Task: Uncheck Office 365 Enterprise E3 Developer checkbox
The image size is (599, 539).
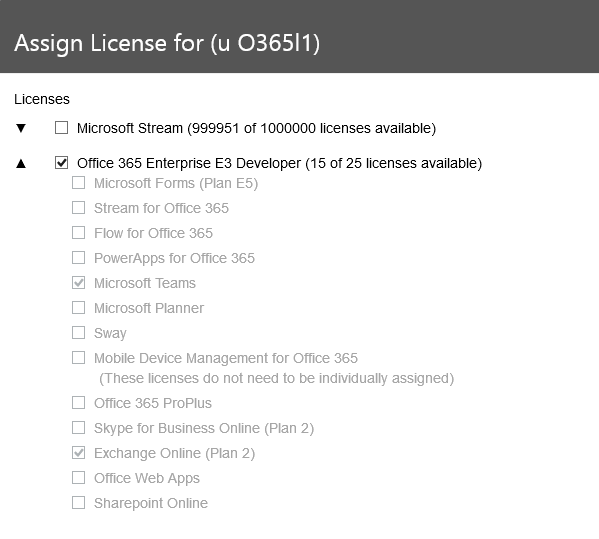Action: [62, 163]
